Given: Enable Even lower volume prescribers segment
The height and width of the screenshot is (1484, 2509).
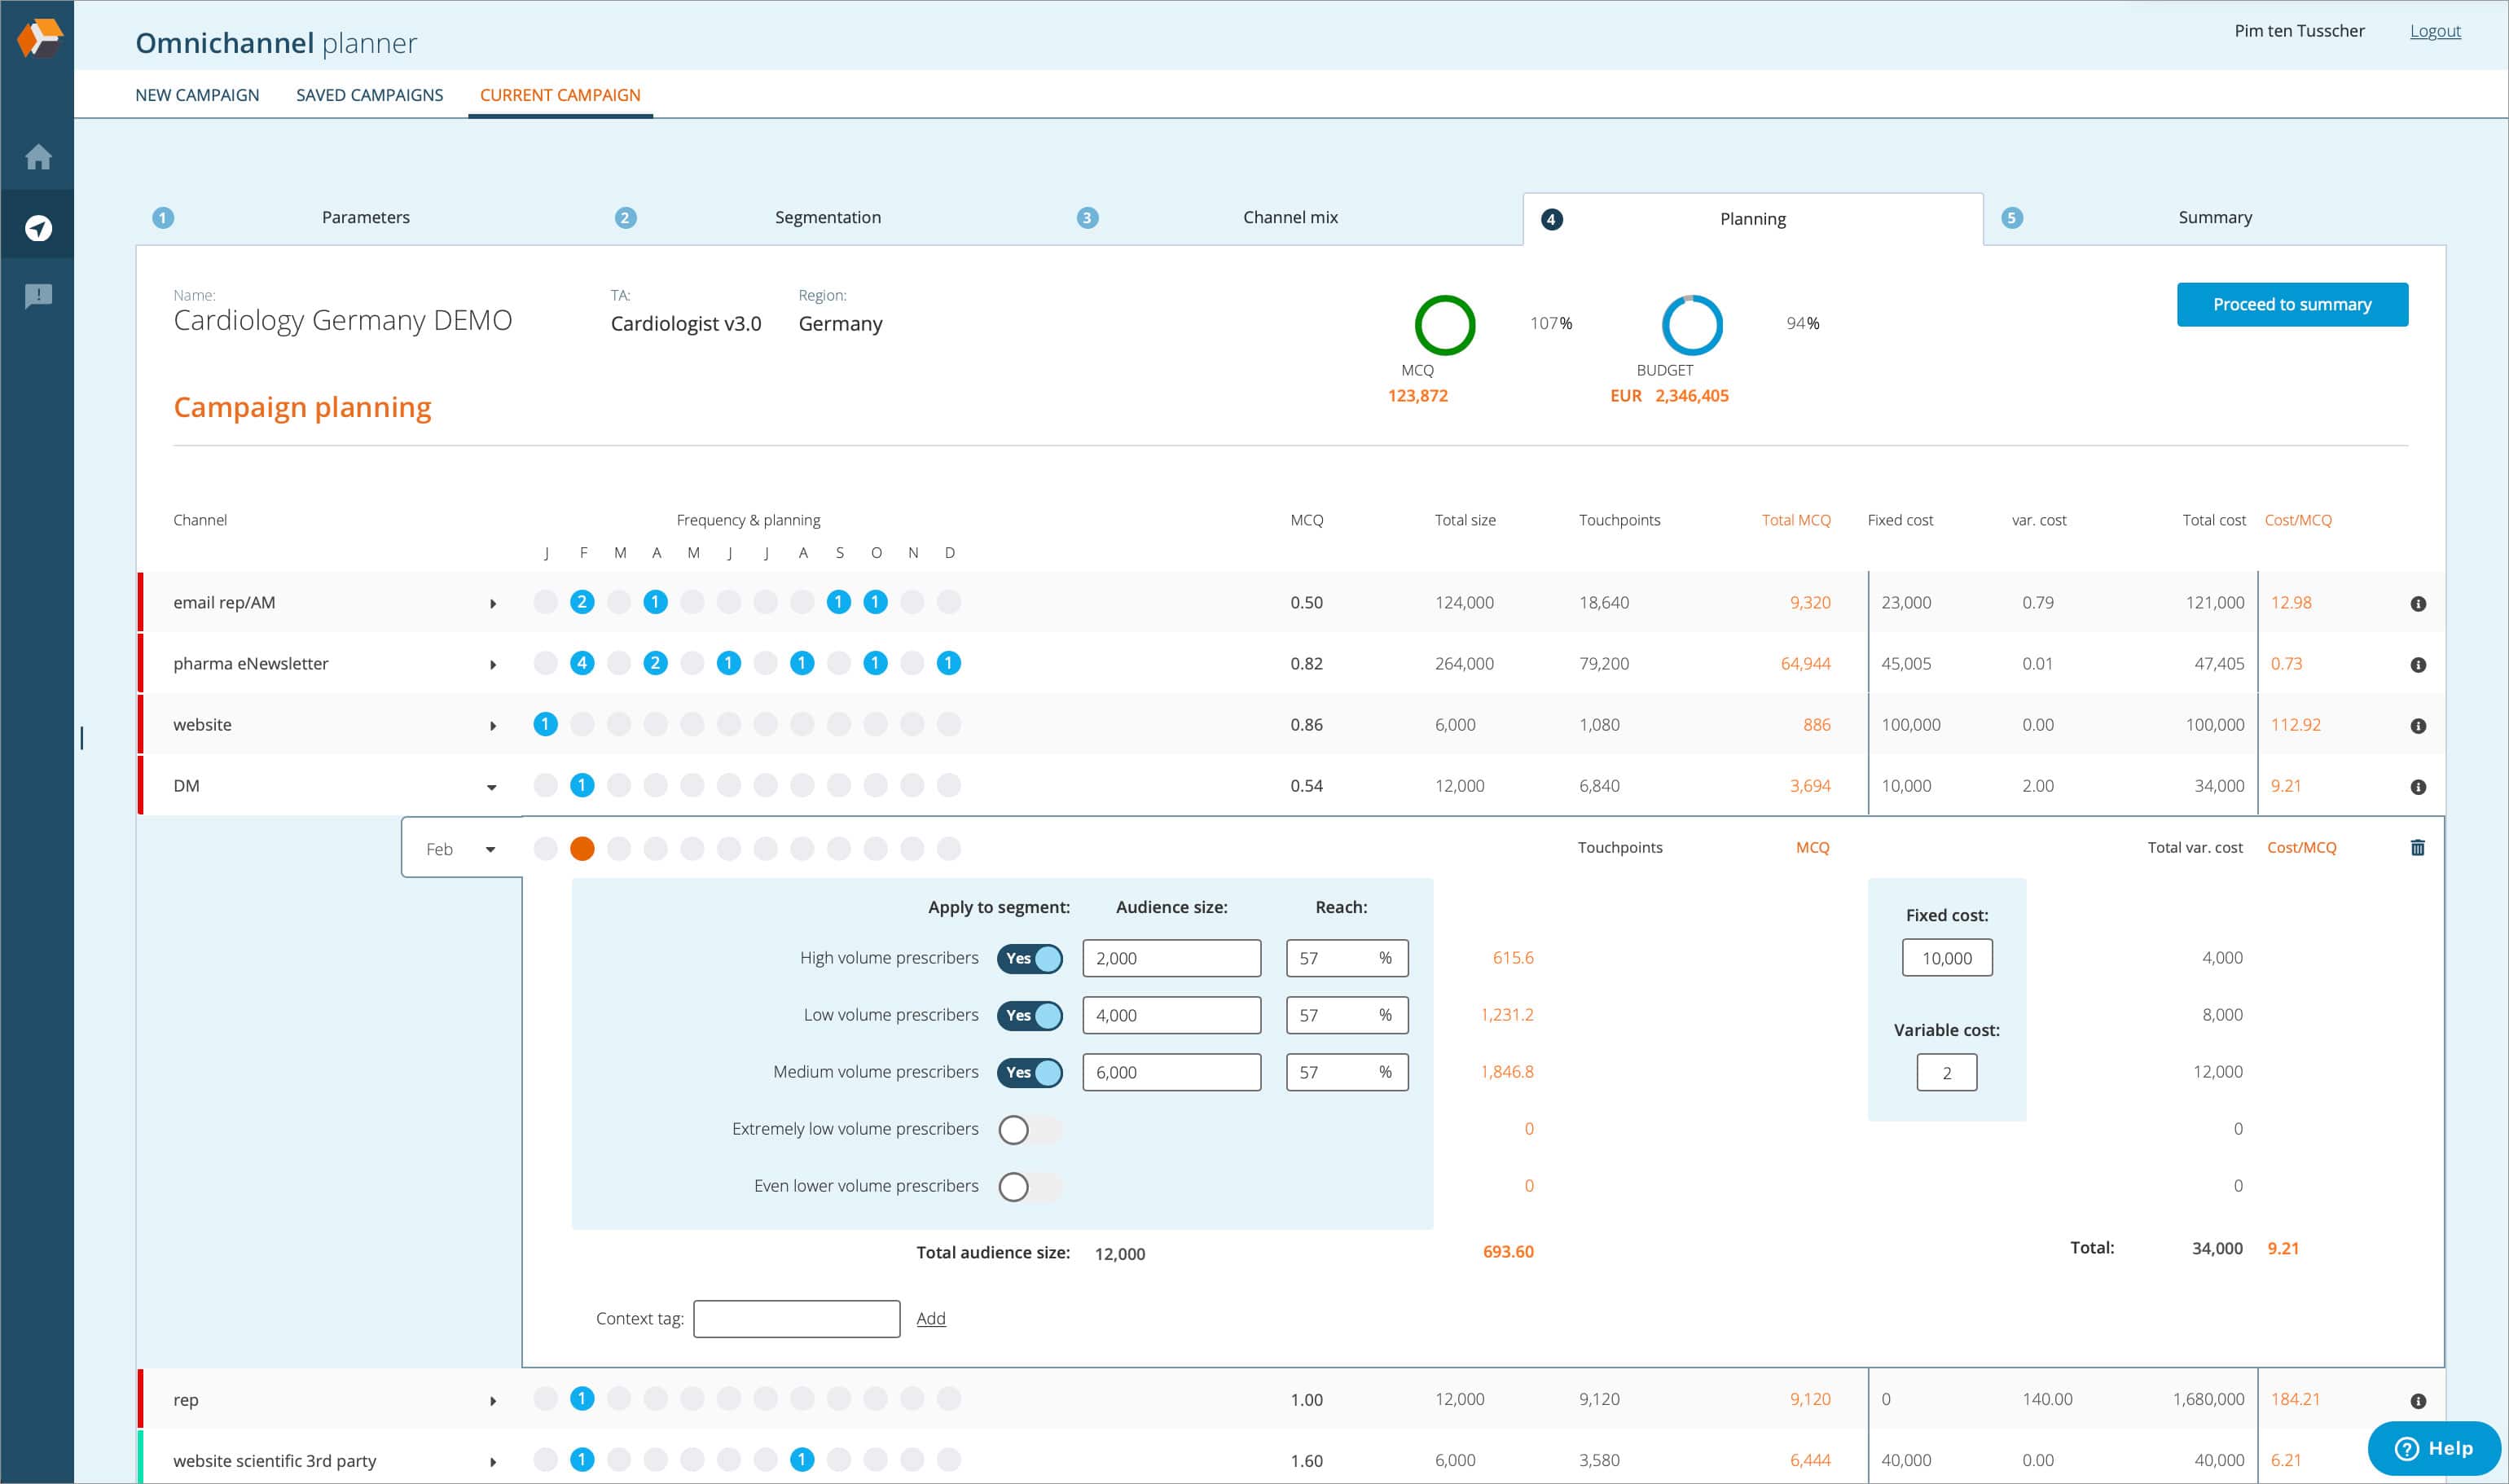Looking at the screenshot, I should click(1030, 1187).
